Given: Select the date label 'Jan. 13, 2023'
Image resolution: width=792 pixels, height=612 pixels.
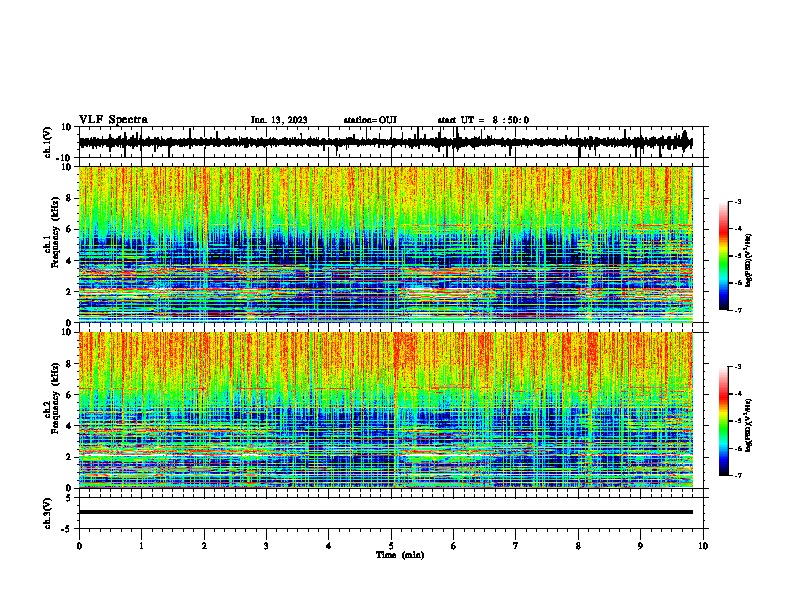Looking at the screenshot, I should point(279,120).
